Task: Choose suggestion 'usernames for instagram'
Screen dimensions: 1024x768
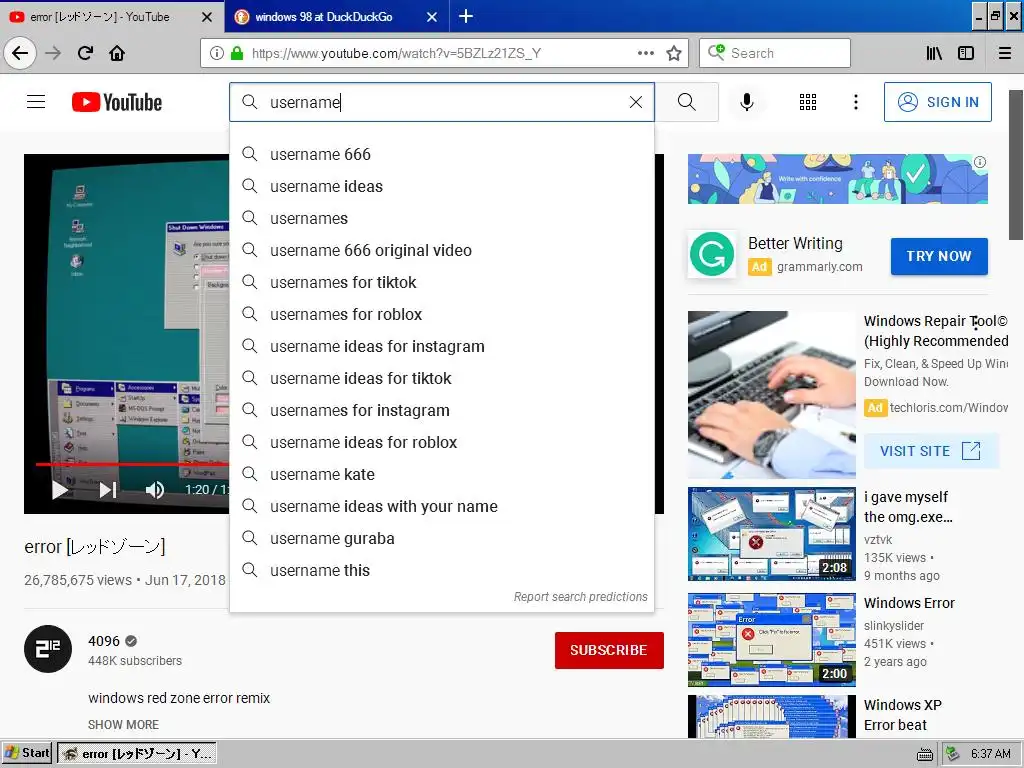Action: click(441, 410)
